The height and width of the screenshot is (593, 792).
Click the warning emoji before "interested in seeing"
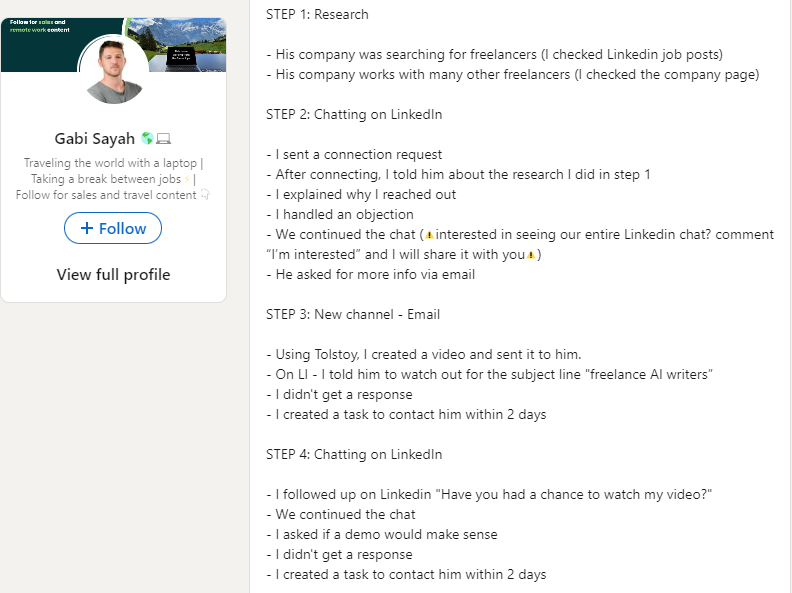[x=429, y=235]
